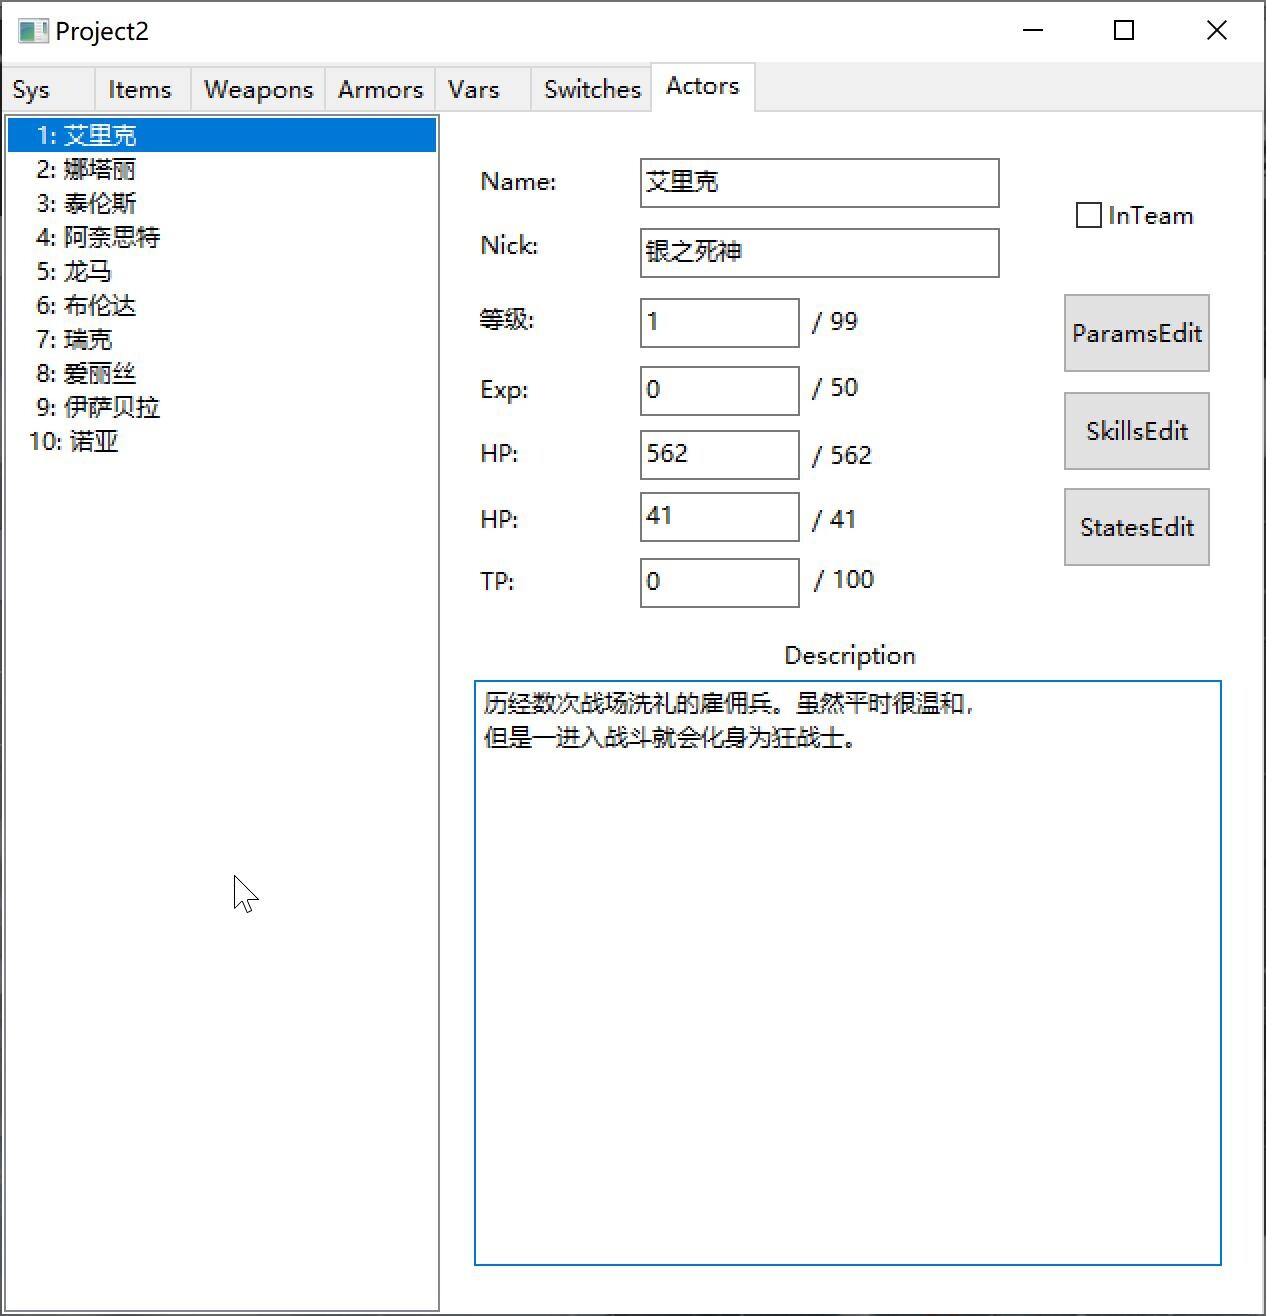1266x1316 pixels.
Task: Select the Armors tab
Action: tap(380, 90)
